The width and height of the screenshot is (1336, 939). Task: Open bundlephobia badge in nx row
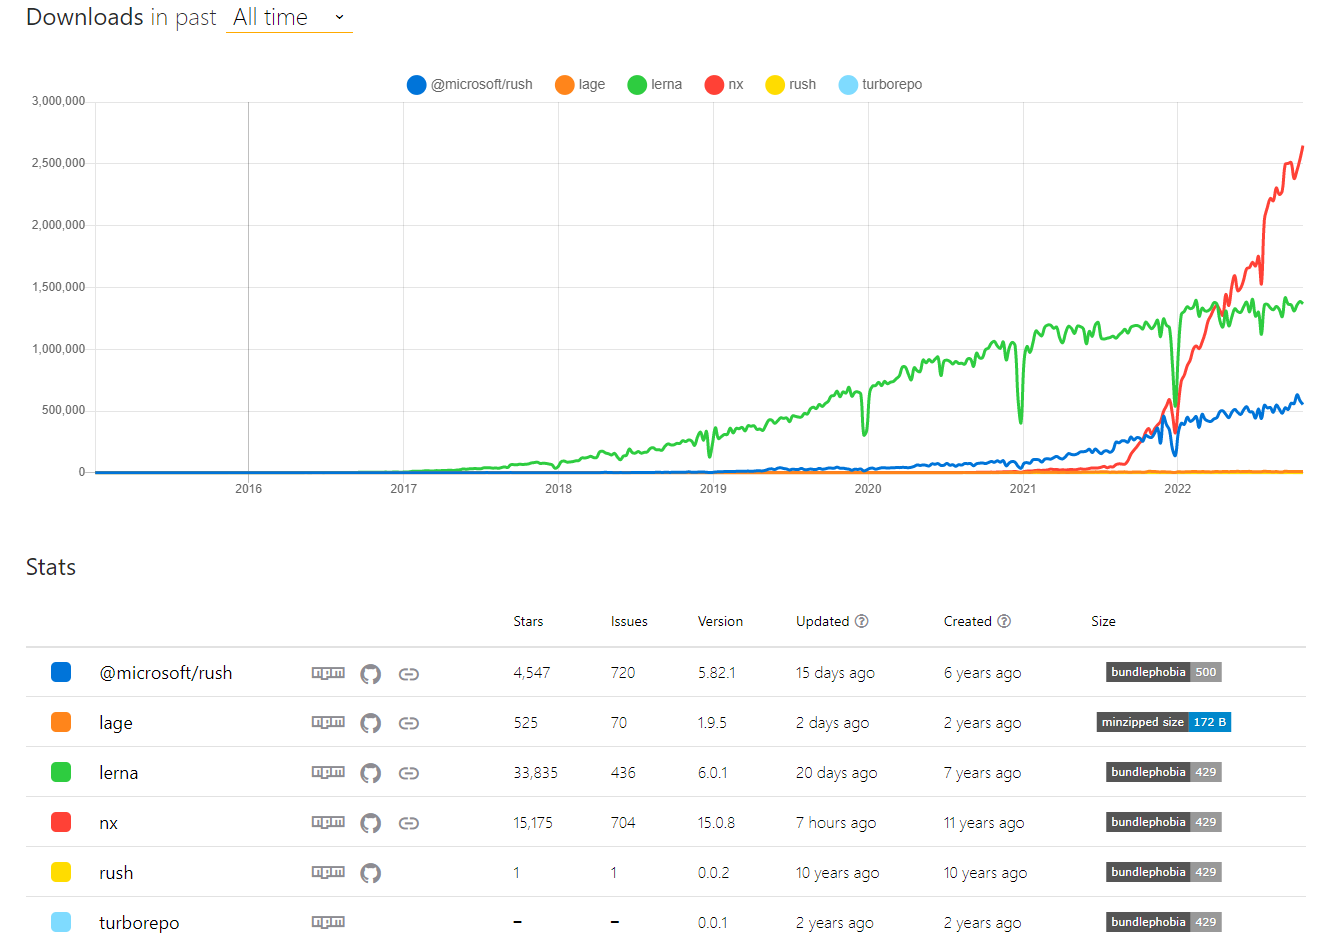click(x=1164, y=822)
